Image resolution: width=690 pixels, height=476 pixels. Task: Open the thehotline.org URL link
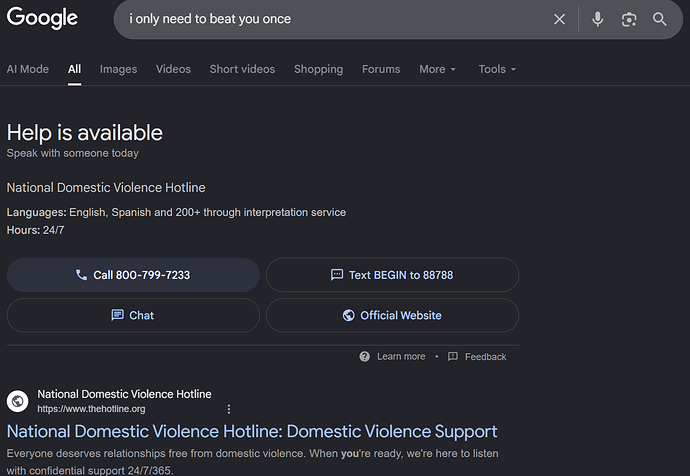[91, 409]
